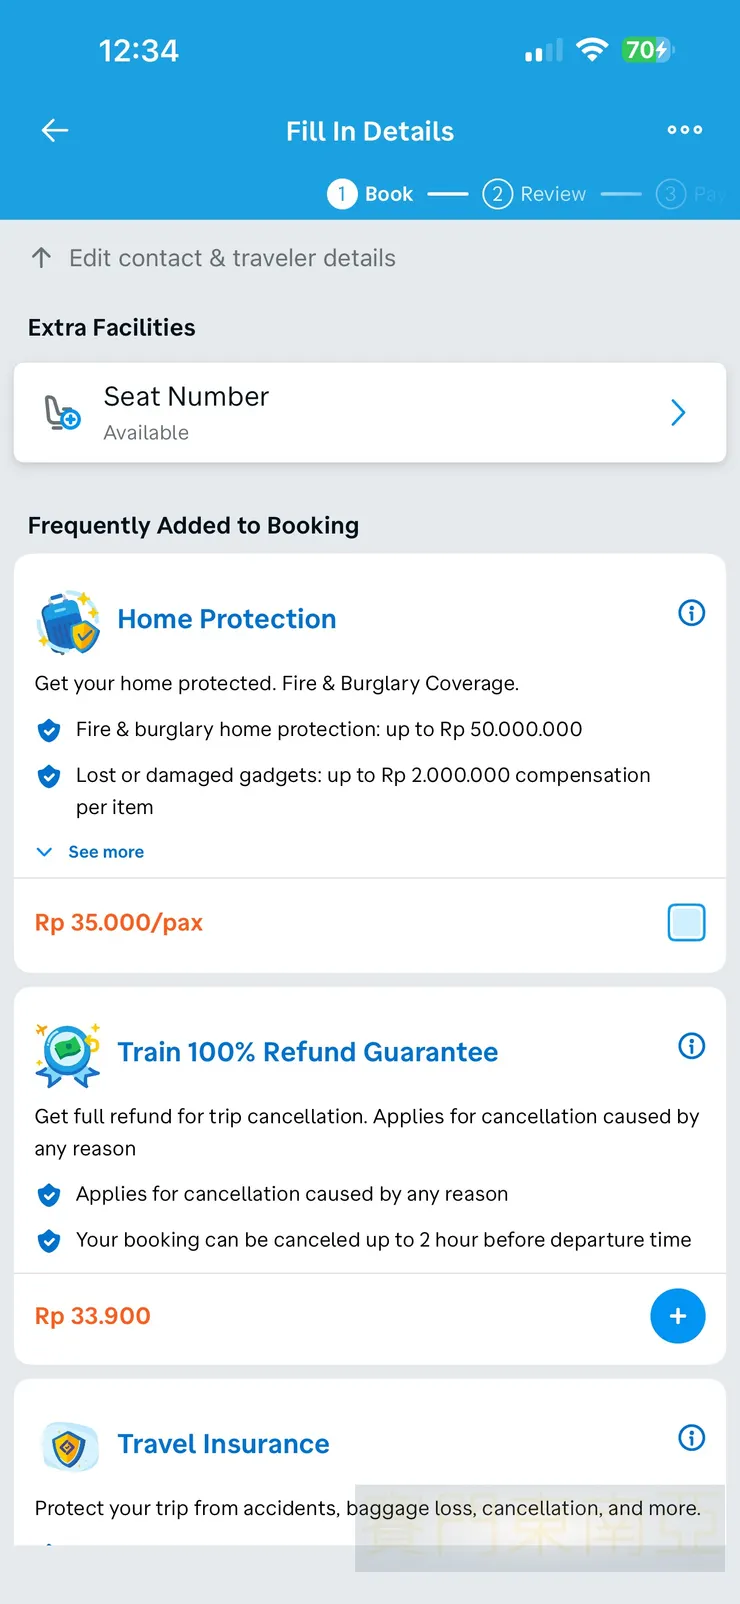
Task: Go to the Review step
Action: click(x=535, y=194)
